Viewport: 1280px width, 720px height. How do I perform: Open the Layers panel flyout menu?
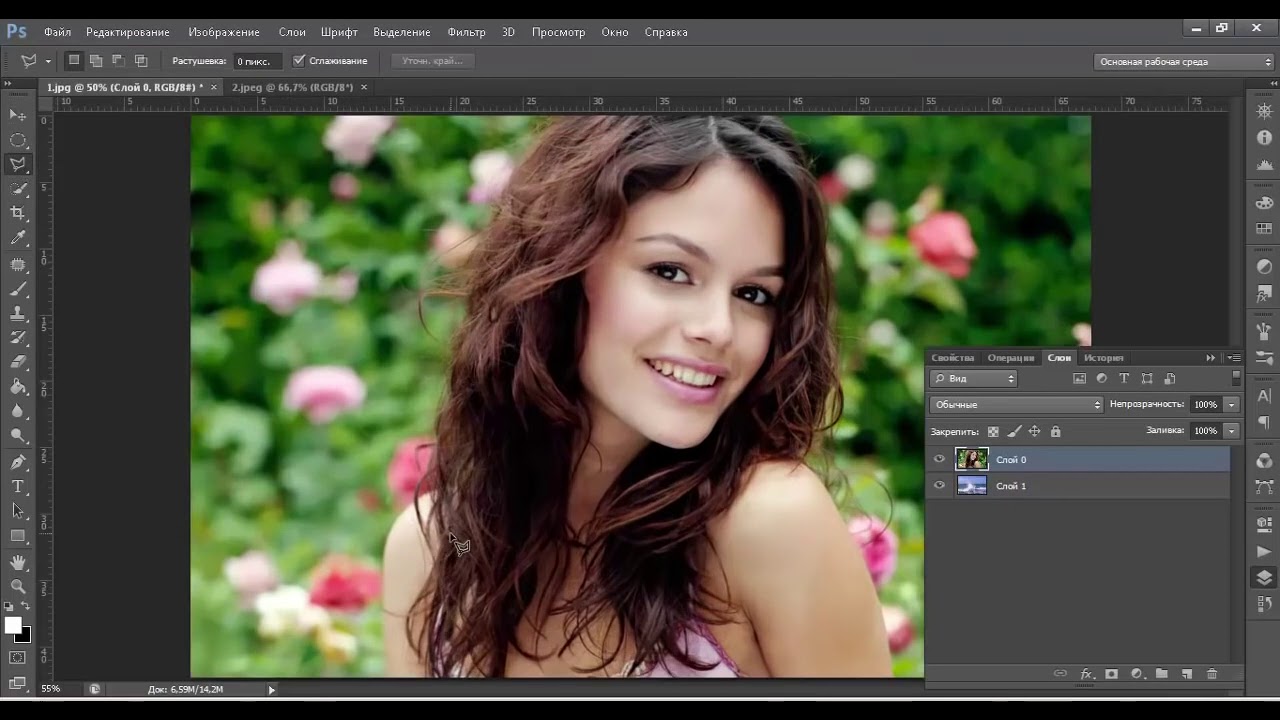click(x=1233, y=358)
